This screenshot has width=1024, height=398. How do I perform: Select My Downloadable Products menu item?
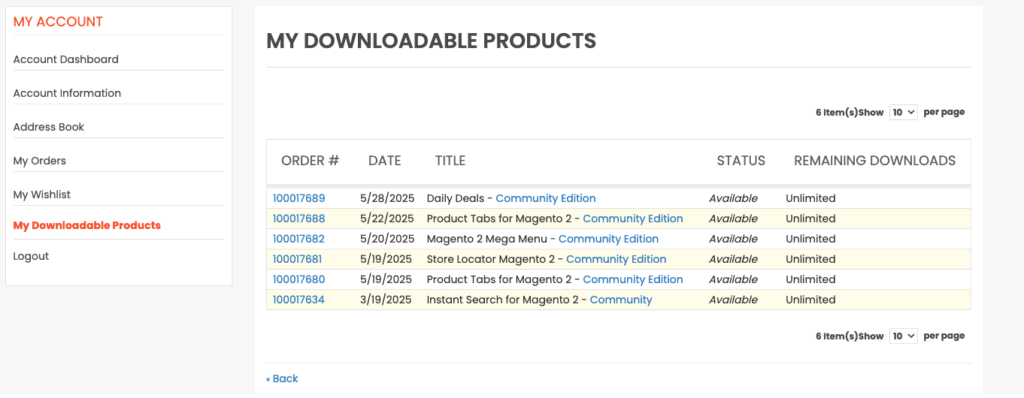point(87,225)
